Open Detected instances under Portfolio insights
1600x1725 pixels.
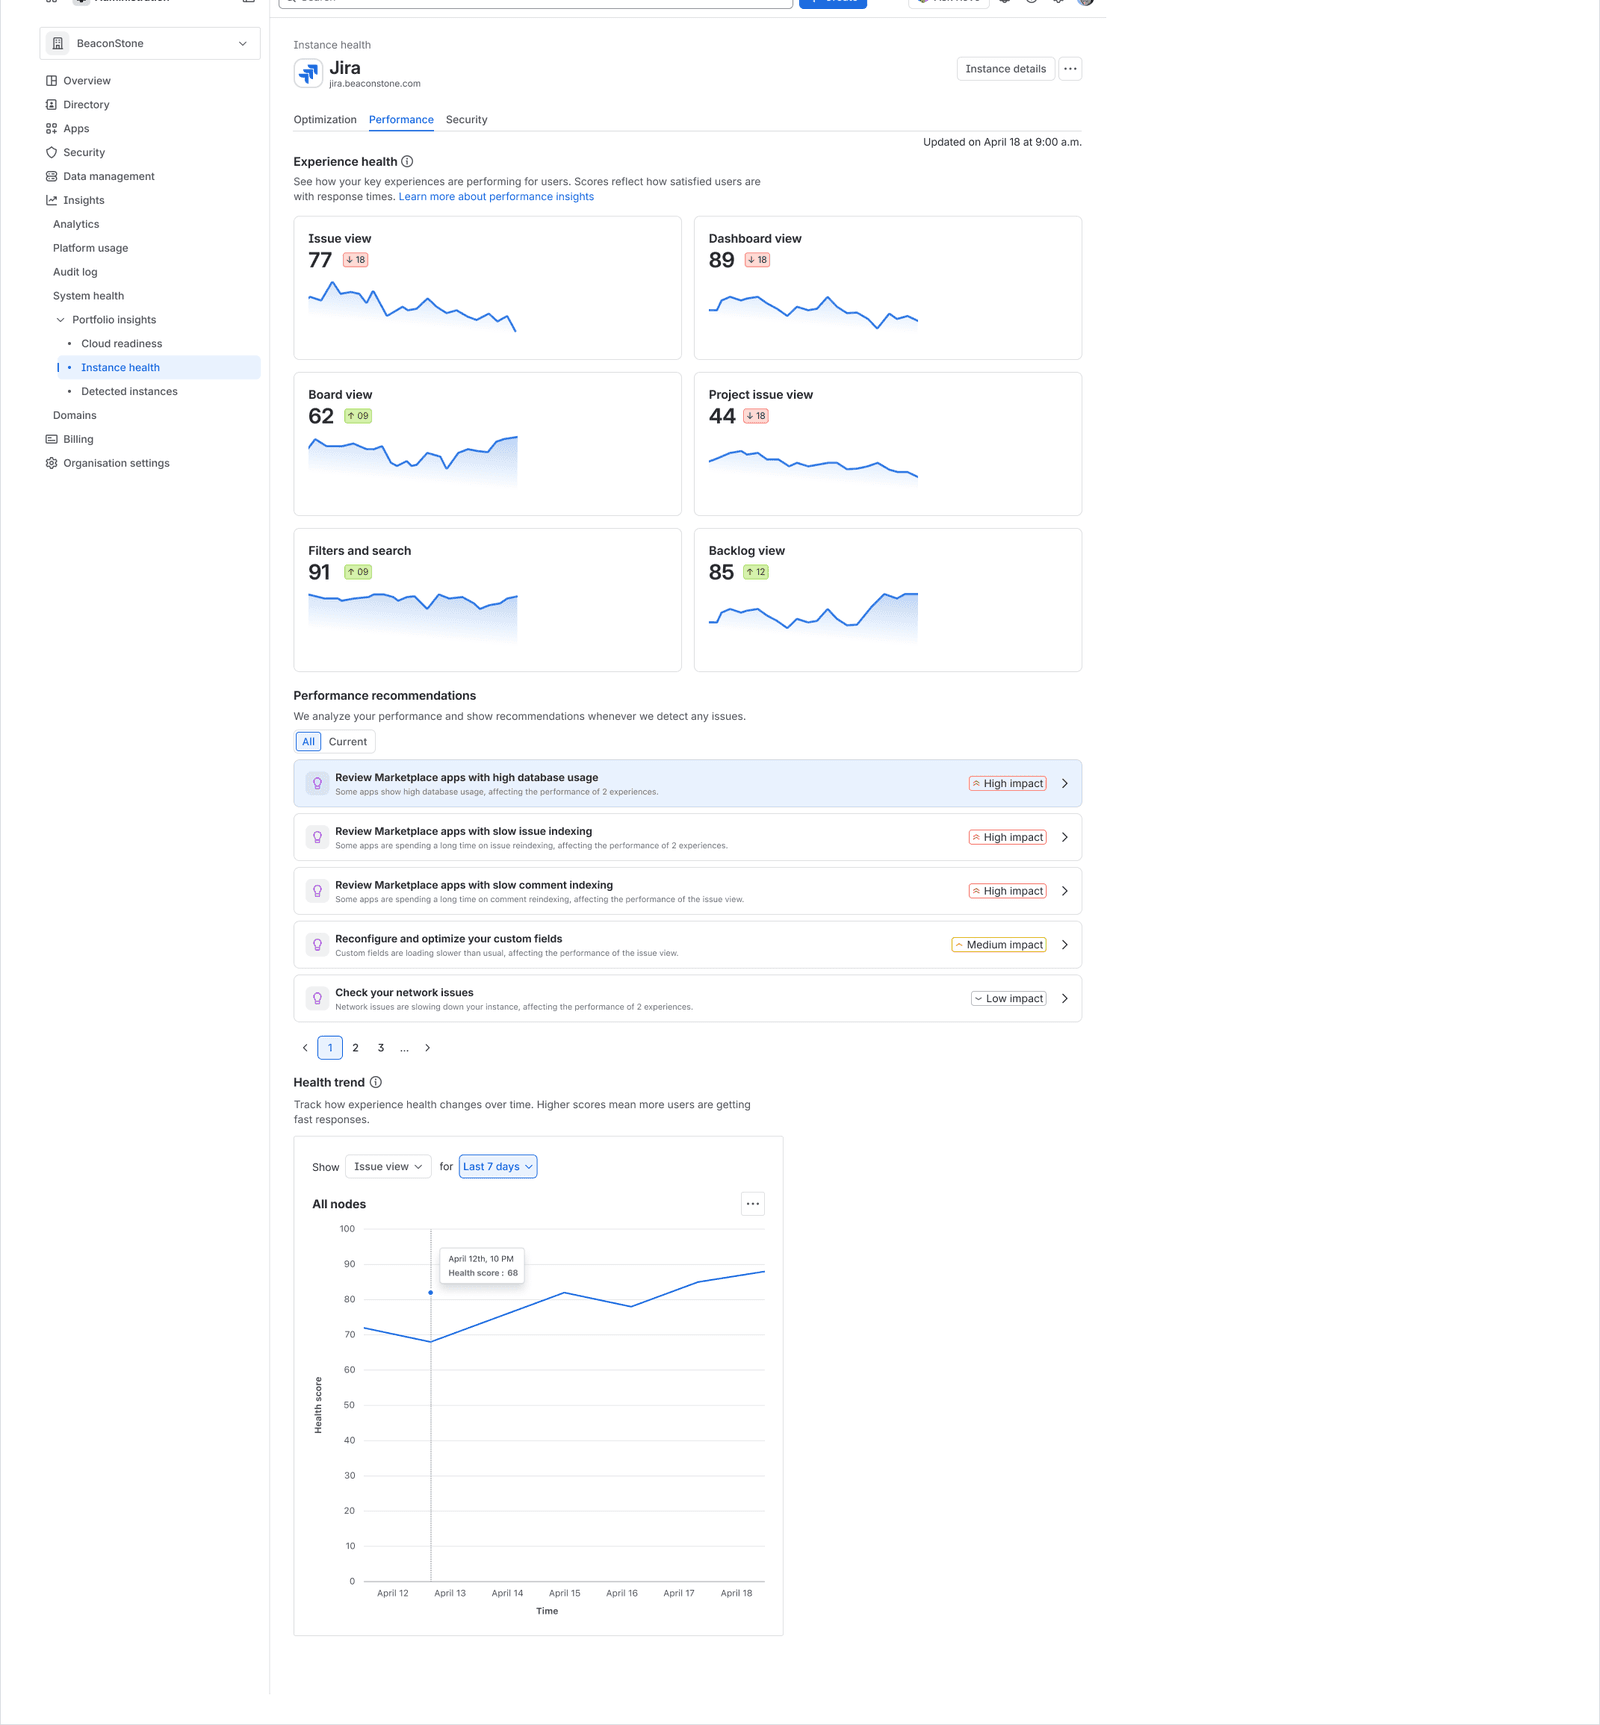(x=129, y=392)
